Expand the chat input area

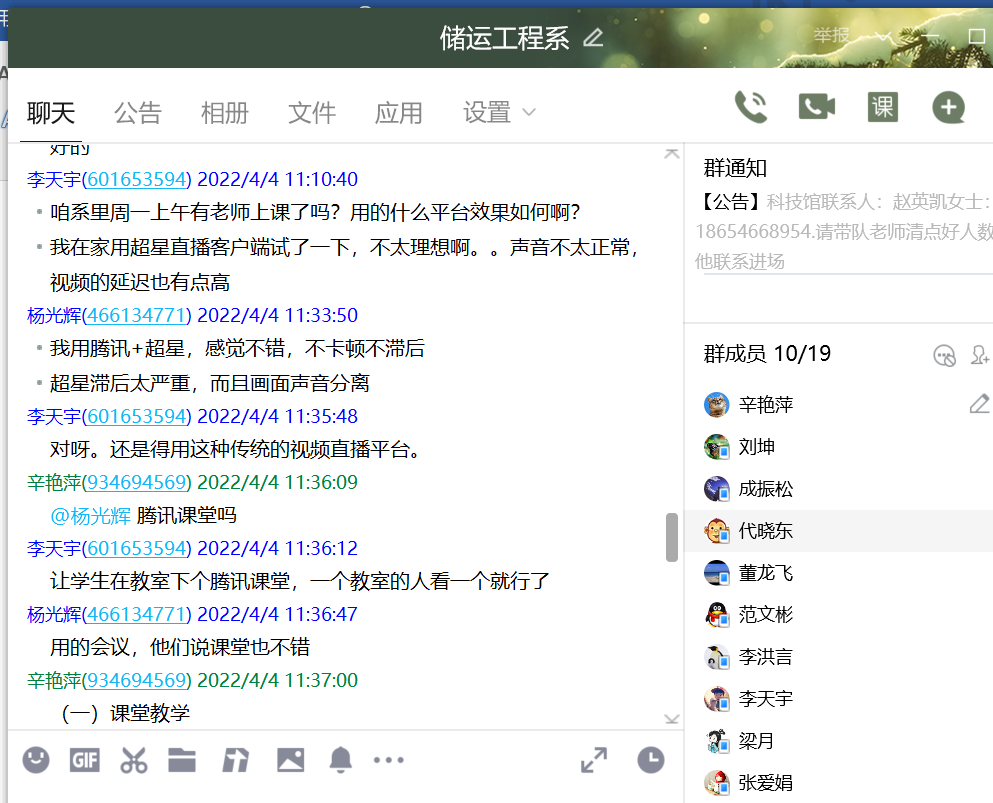594,760
